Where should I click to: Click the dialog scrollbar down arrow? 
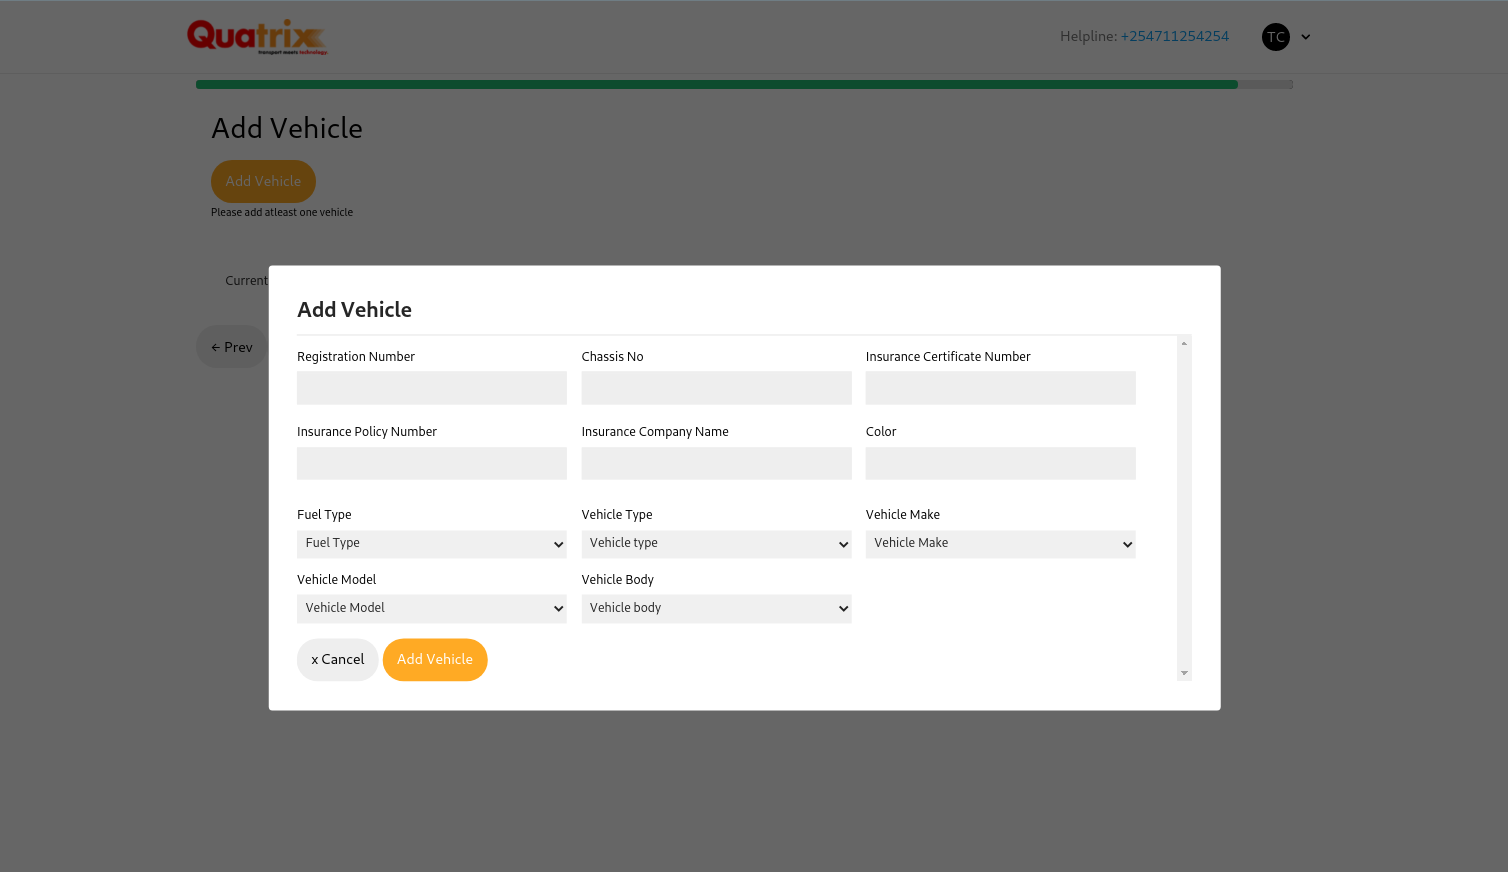pos(1184,673)
